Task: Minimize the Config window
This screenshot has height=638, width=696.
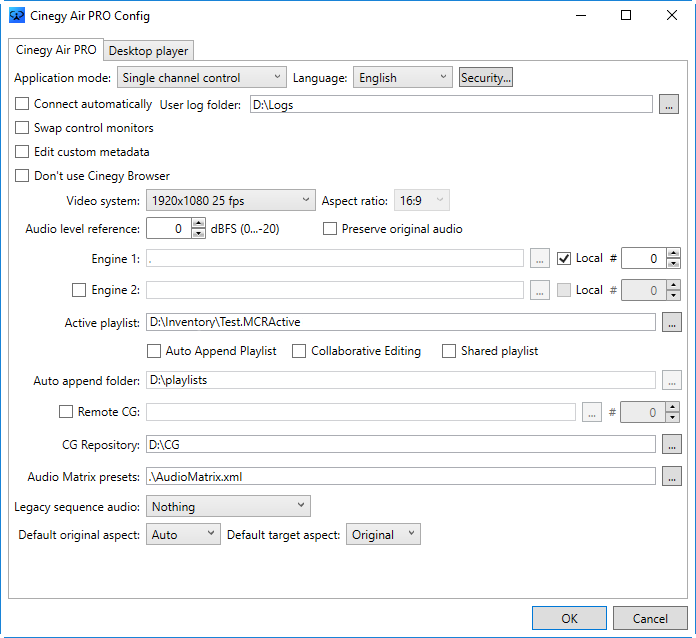Action: [581, 16]
